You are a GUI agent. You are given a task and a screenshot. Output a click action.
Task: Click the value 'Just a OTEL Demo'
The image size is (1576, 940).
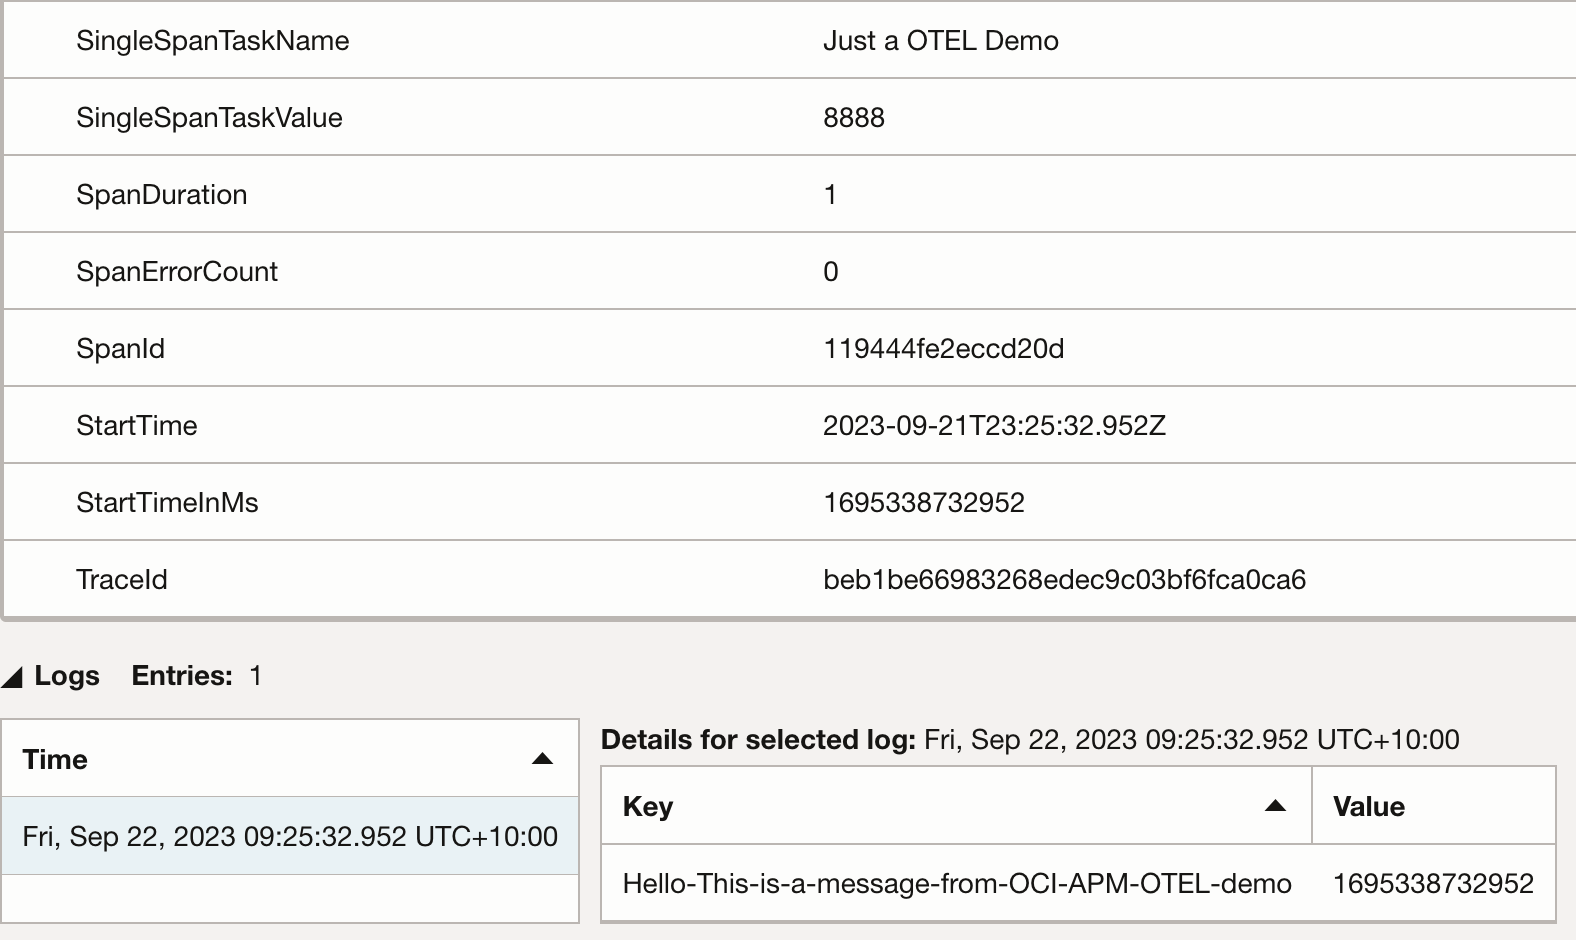[941, 40]
